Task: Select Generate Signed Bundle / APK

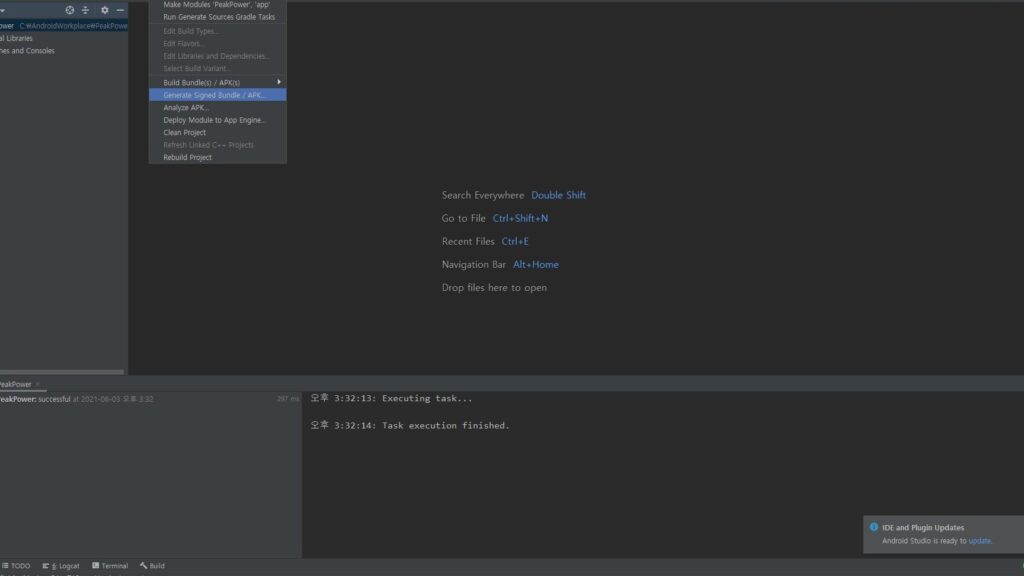Action: click(217, 95)
